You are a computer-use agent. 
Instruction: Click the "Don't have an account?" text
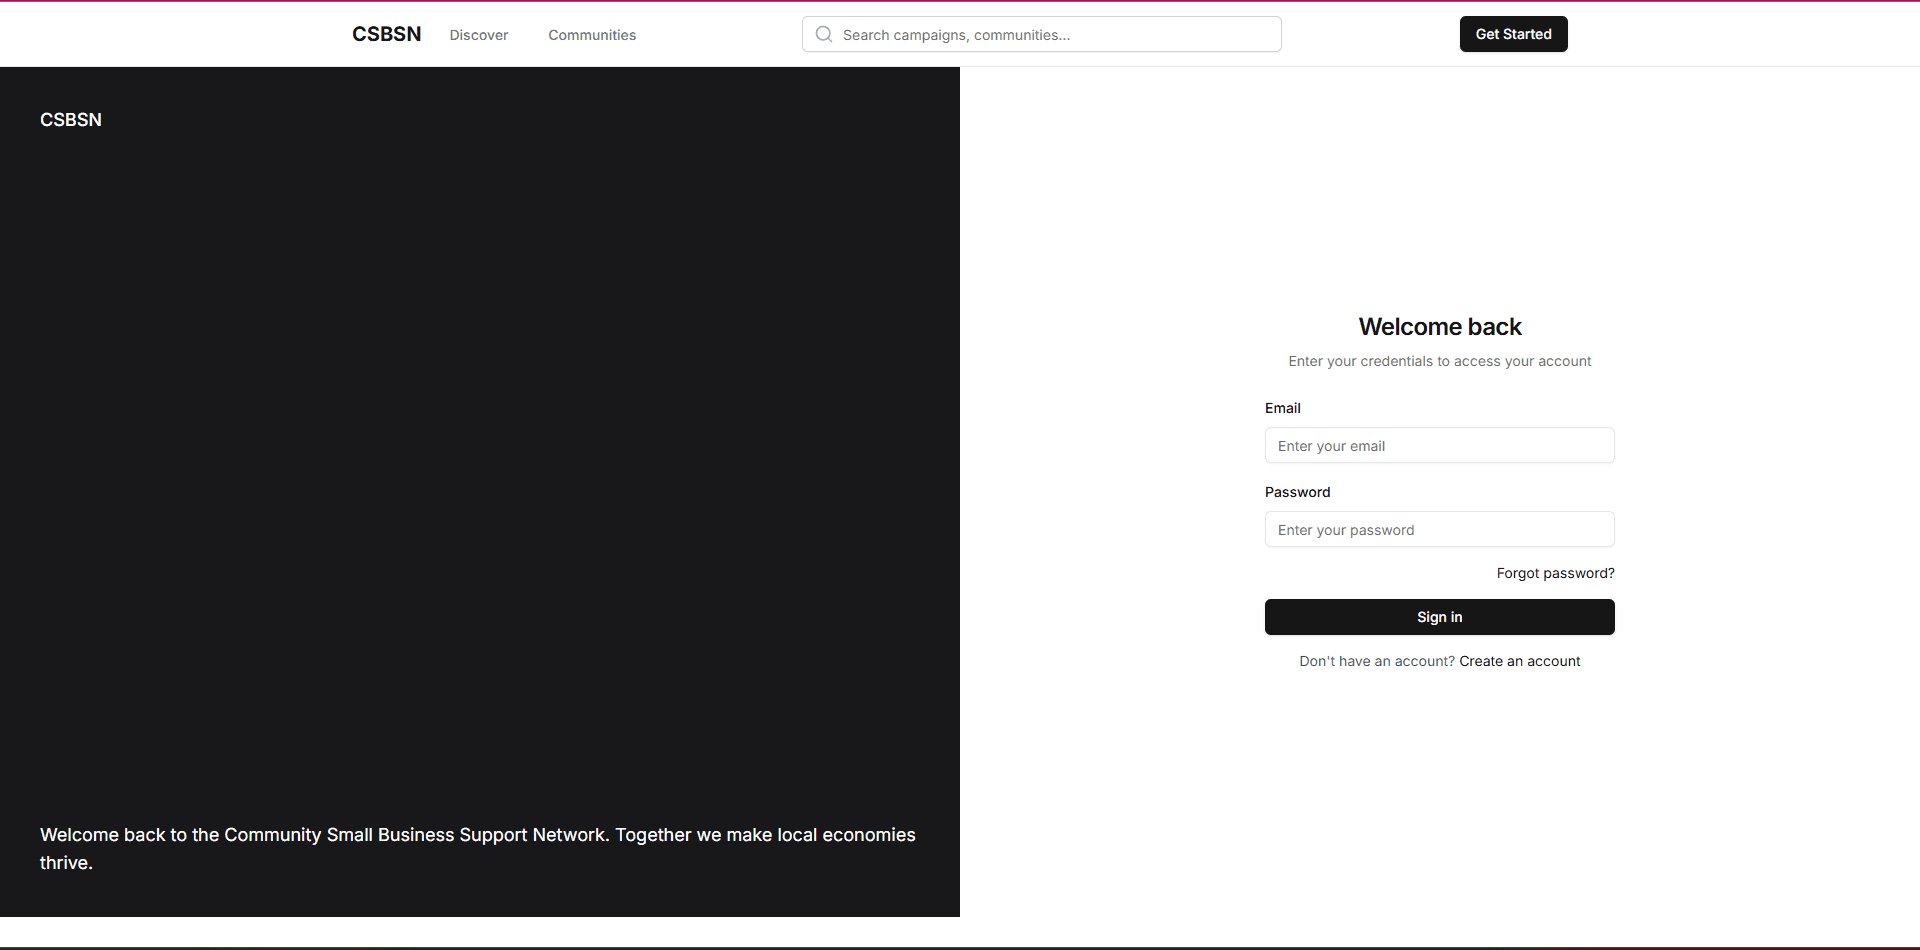(x=1377, y=661)
